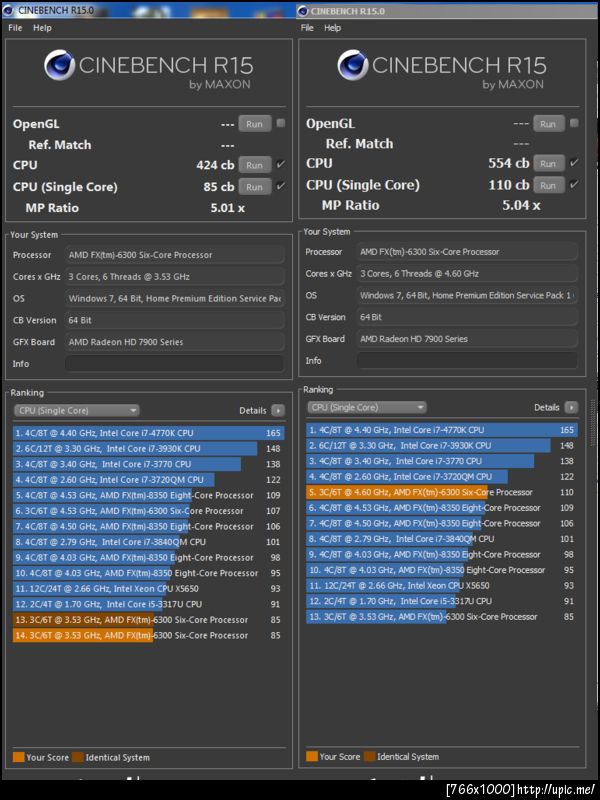Click Your Score orange swatch in right legend
The width and height of the screenshot is (600, 800).
(312, 756)
